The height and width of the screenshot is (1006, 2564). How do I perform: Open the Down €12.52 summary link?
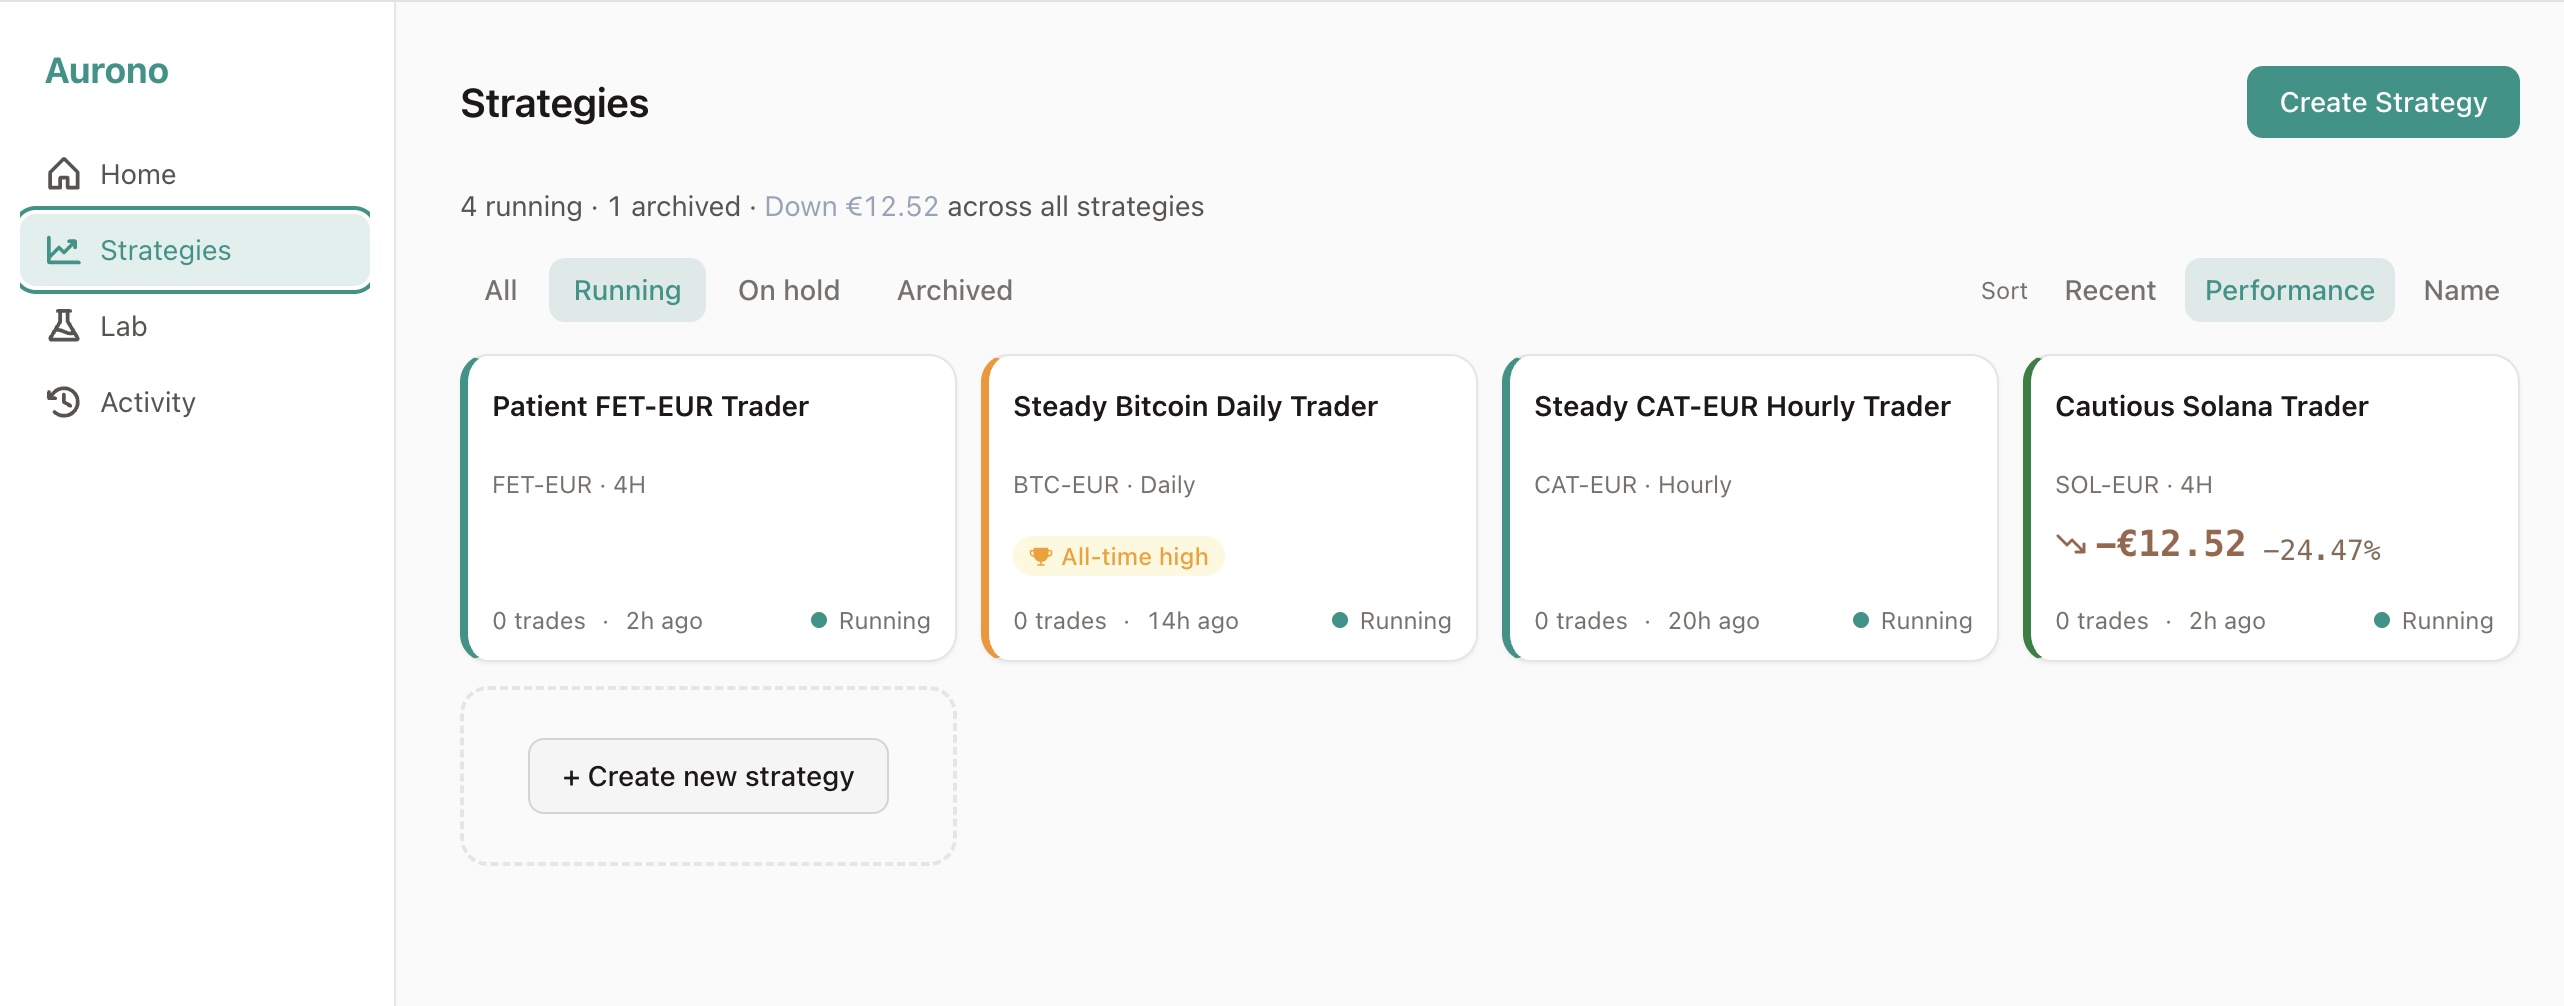[850, 206]
